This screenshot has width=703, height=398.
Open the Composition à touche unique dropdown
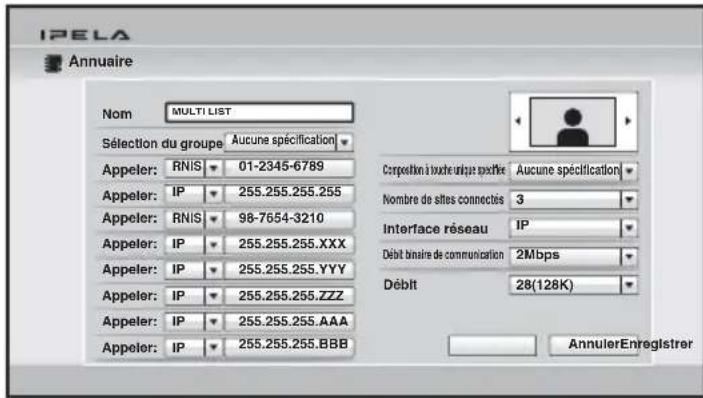point(573,171)
